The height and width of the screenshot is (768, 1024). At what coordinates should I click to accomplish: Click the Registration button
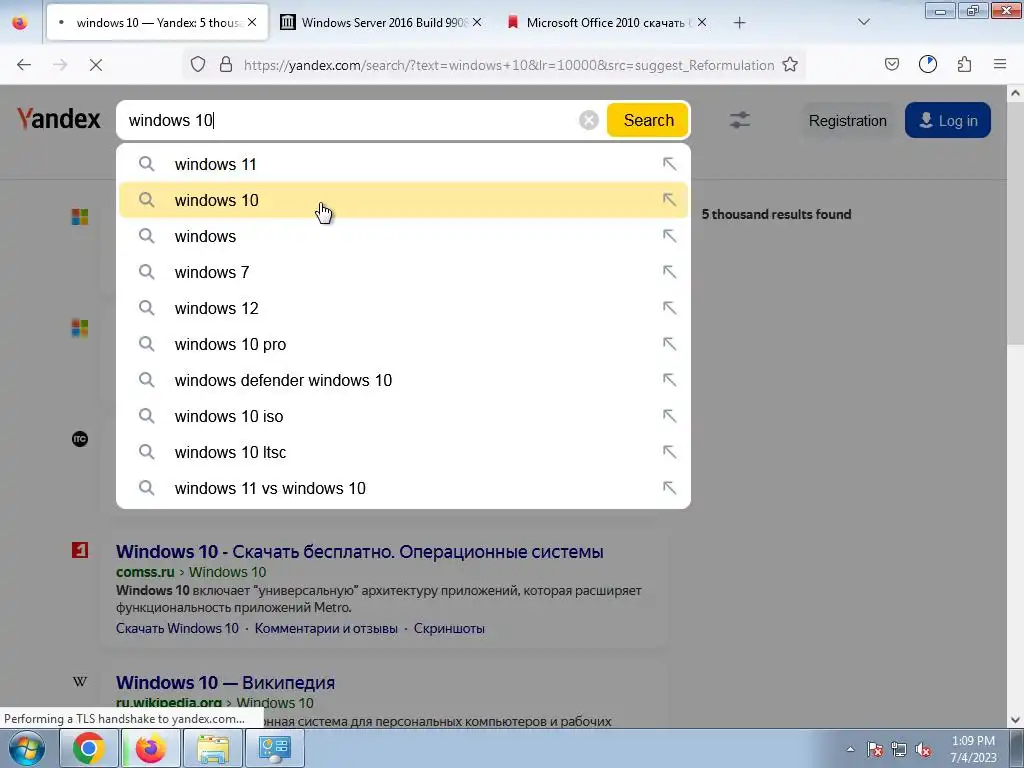click(x=847, y=121)
